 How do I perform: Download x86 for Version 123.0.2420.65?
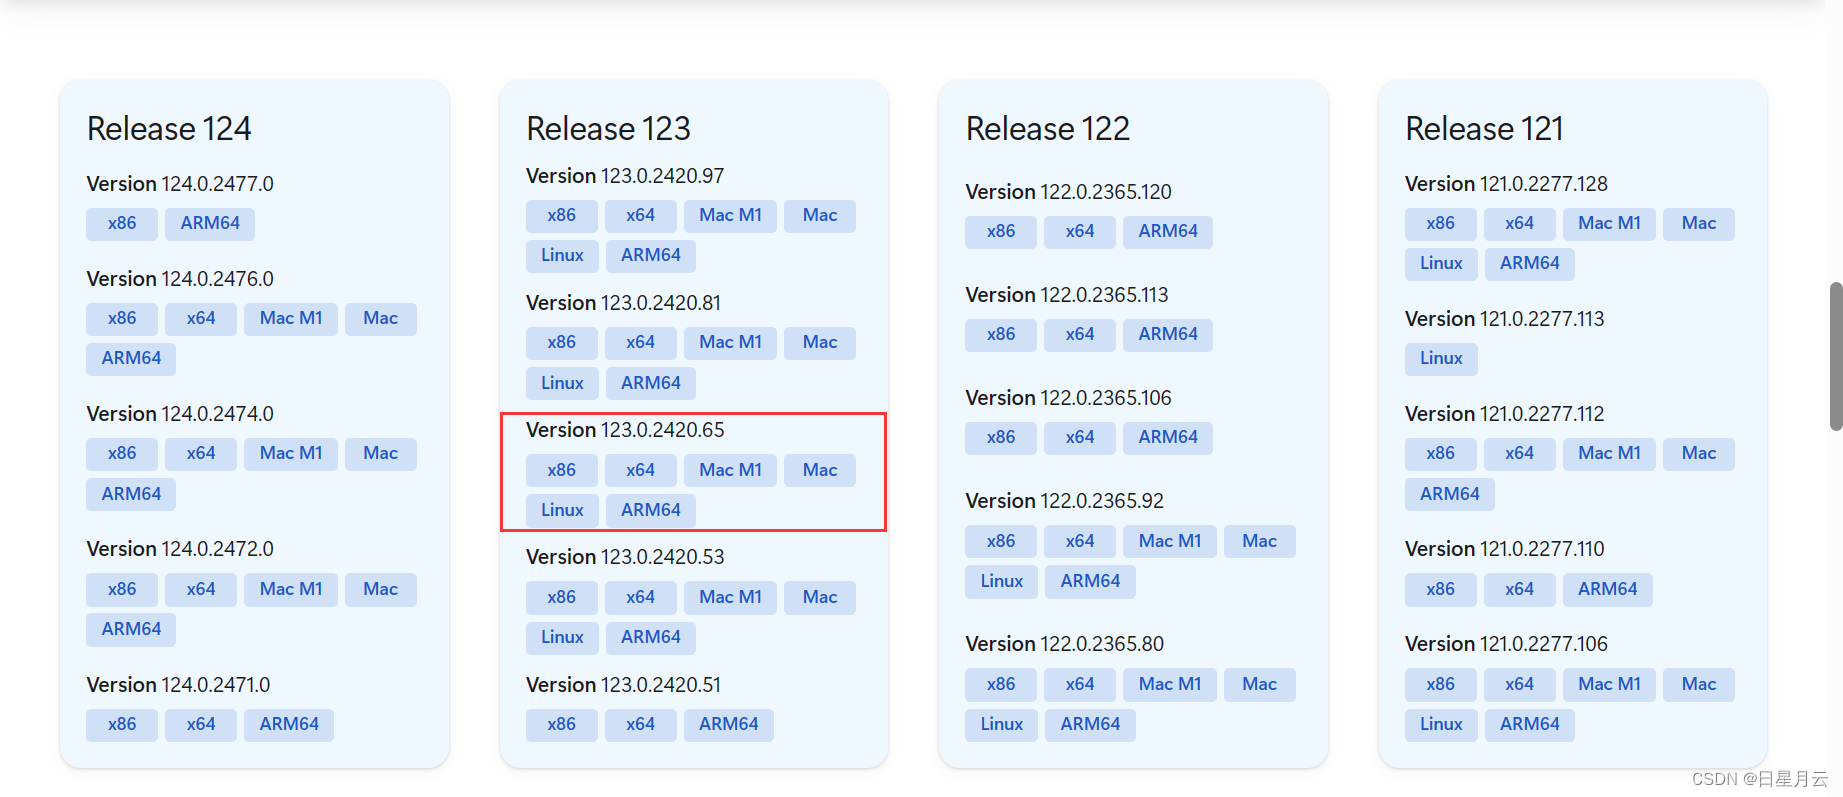[x=562, y=471]
